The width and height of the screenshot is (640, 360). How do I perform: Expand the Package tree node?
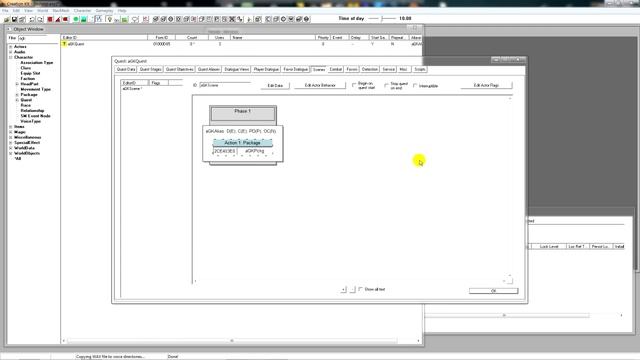[x=17, y=95]
